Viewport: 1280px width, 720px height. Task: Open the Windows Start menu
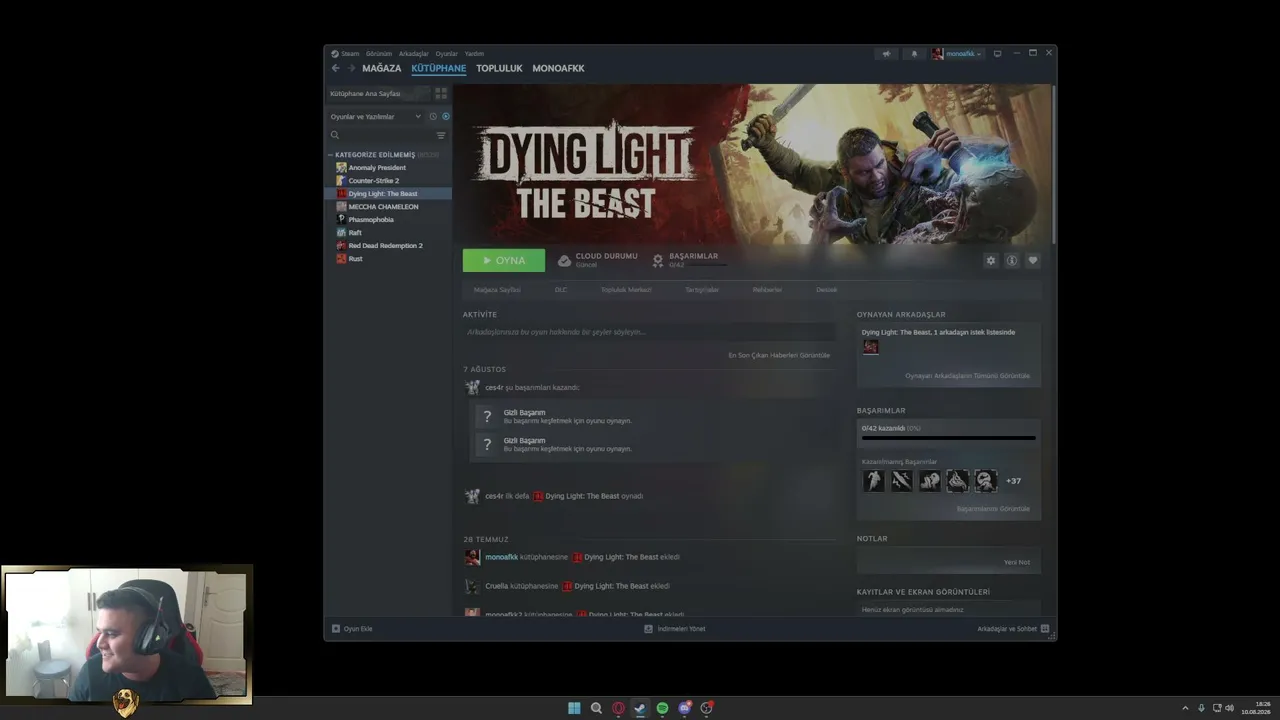click(574, 708)
